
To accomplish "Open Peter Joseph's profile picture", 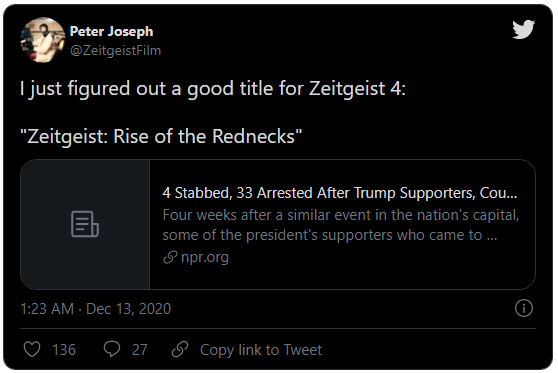I will (x=43, y=40).
